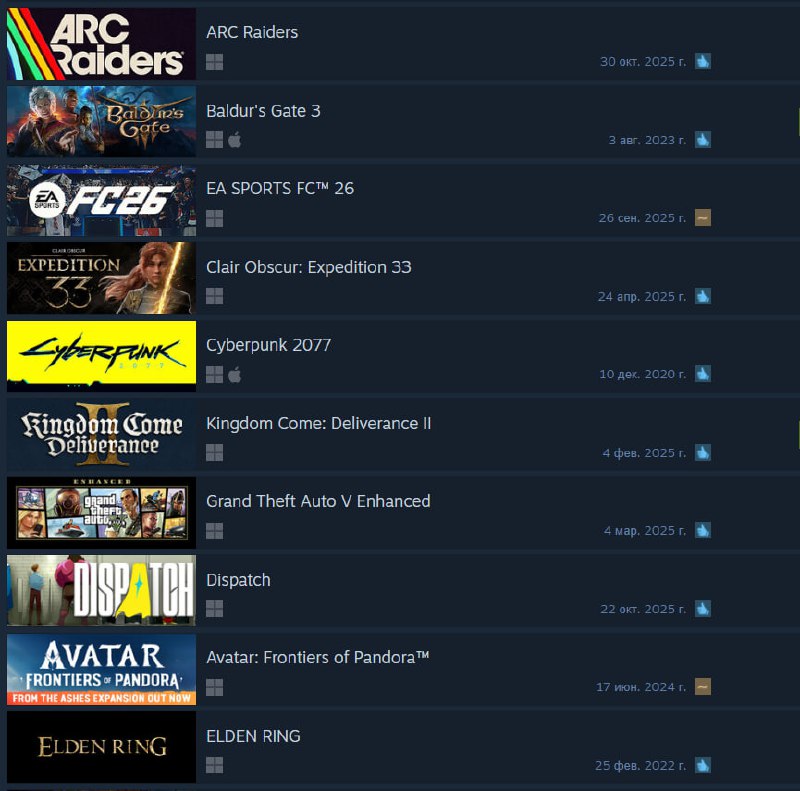Click the thumbs-up icon for Kingdom Come: Deliverance II
The width and height of the screenshot is (800, 791).
pyautogui.click(x=703, y=453)
